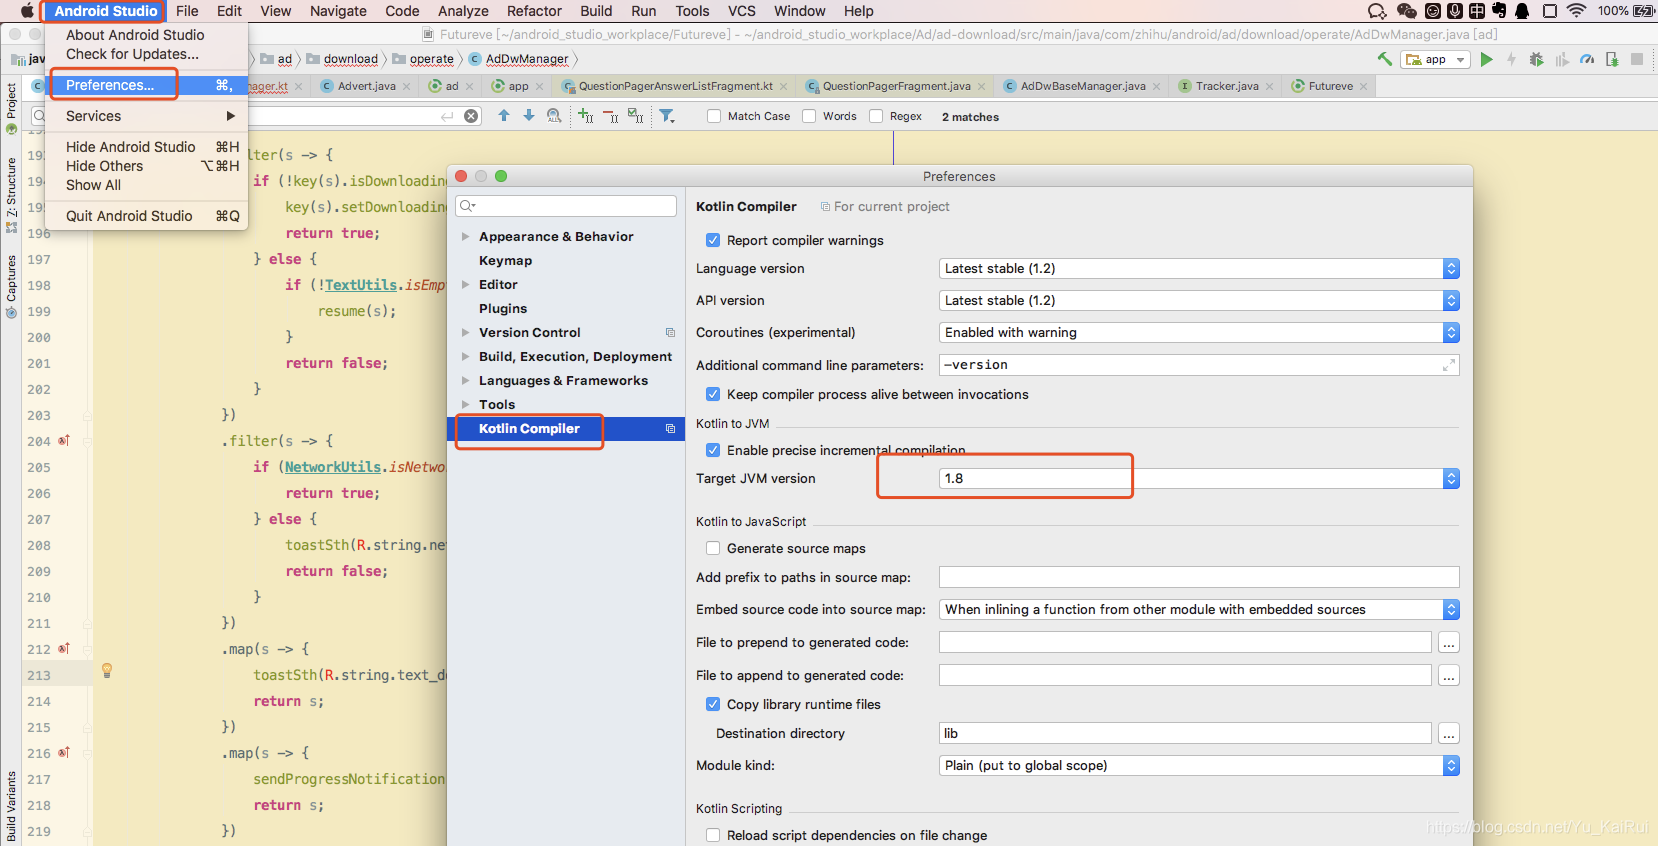Open the Target JVM version dropdown
This screenshot has width=1658, height=846.
[1199, 478]
